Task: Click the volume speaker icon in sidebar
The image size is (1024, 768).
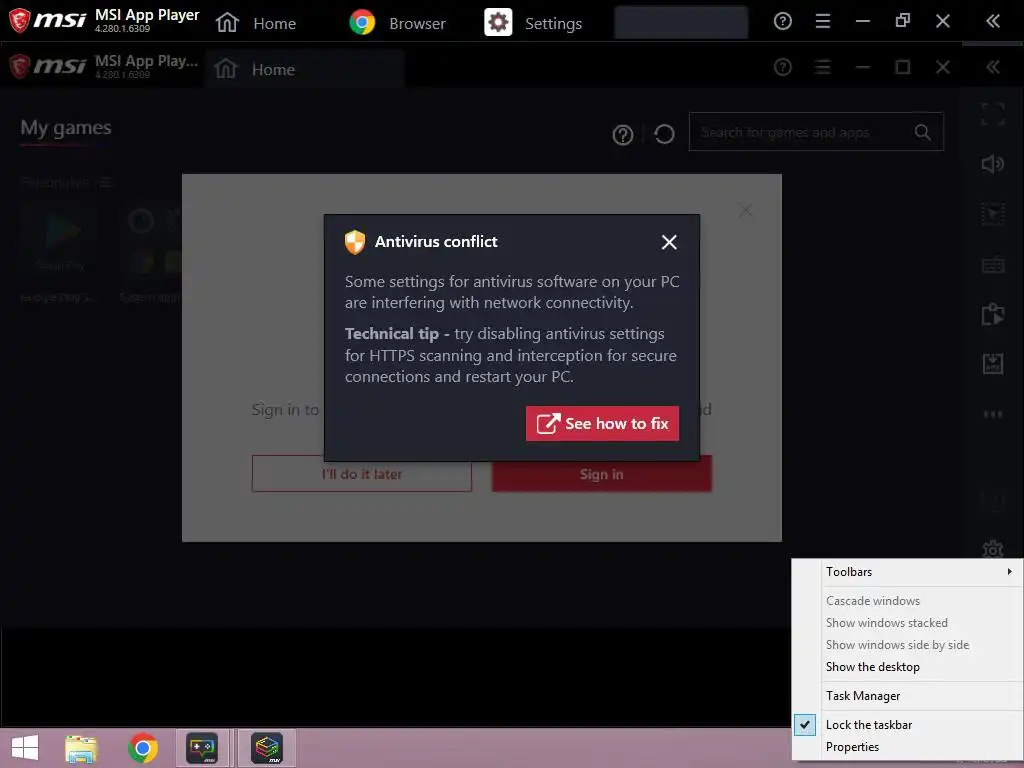Action: (x=993, y=164)
